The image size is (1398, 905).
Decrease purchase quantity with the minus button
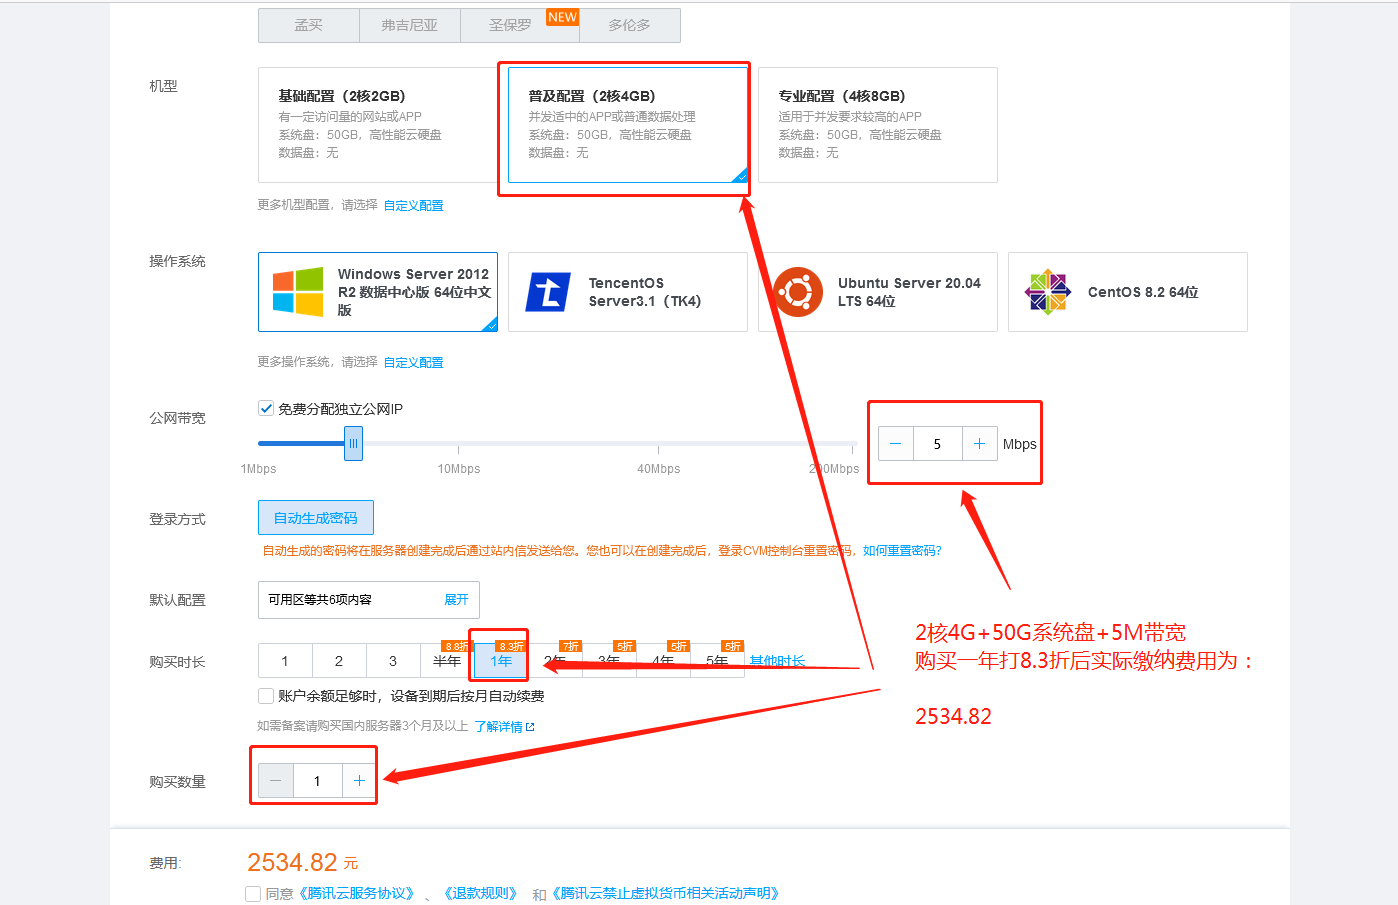pos(275,780)
